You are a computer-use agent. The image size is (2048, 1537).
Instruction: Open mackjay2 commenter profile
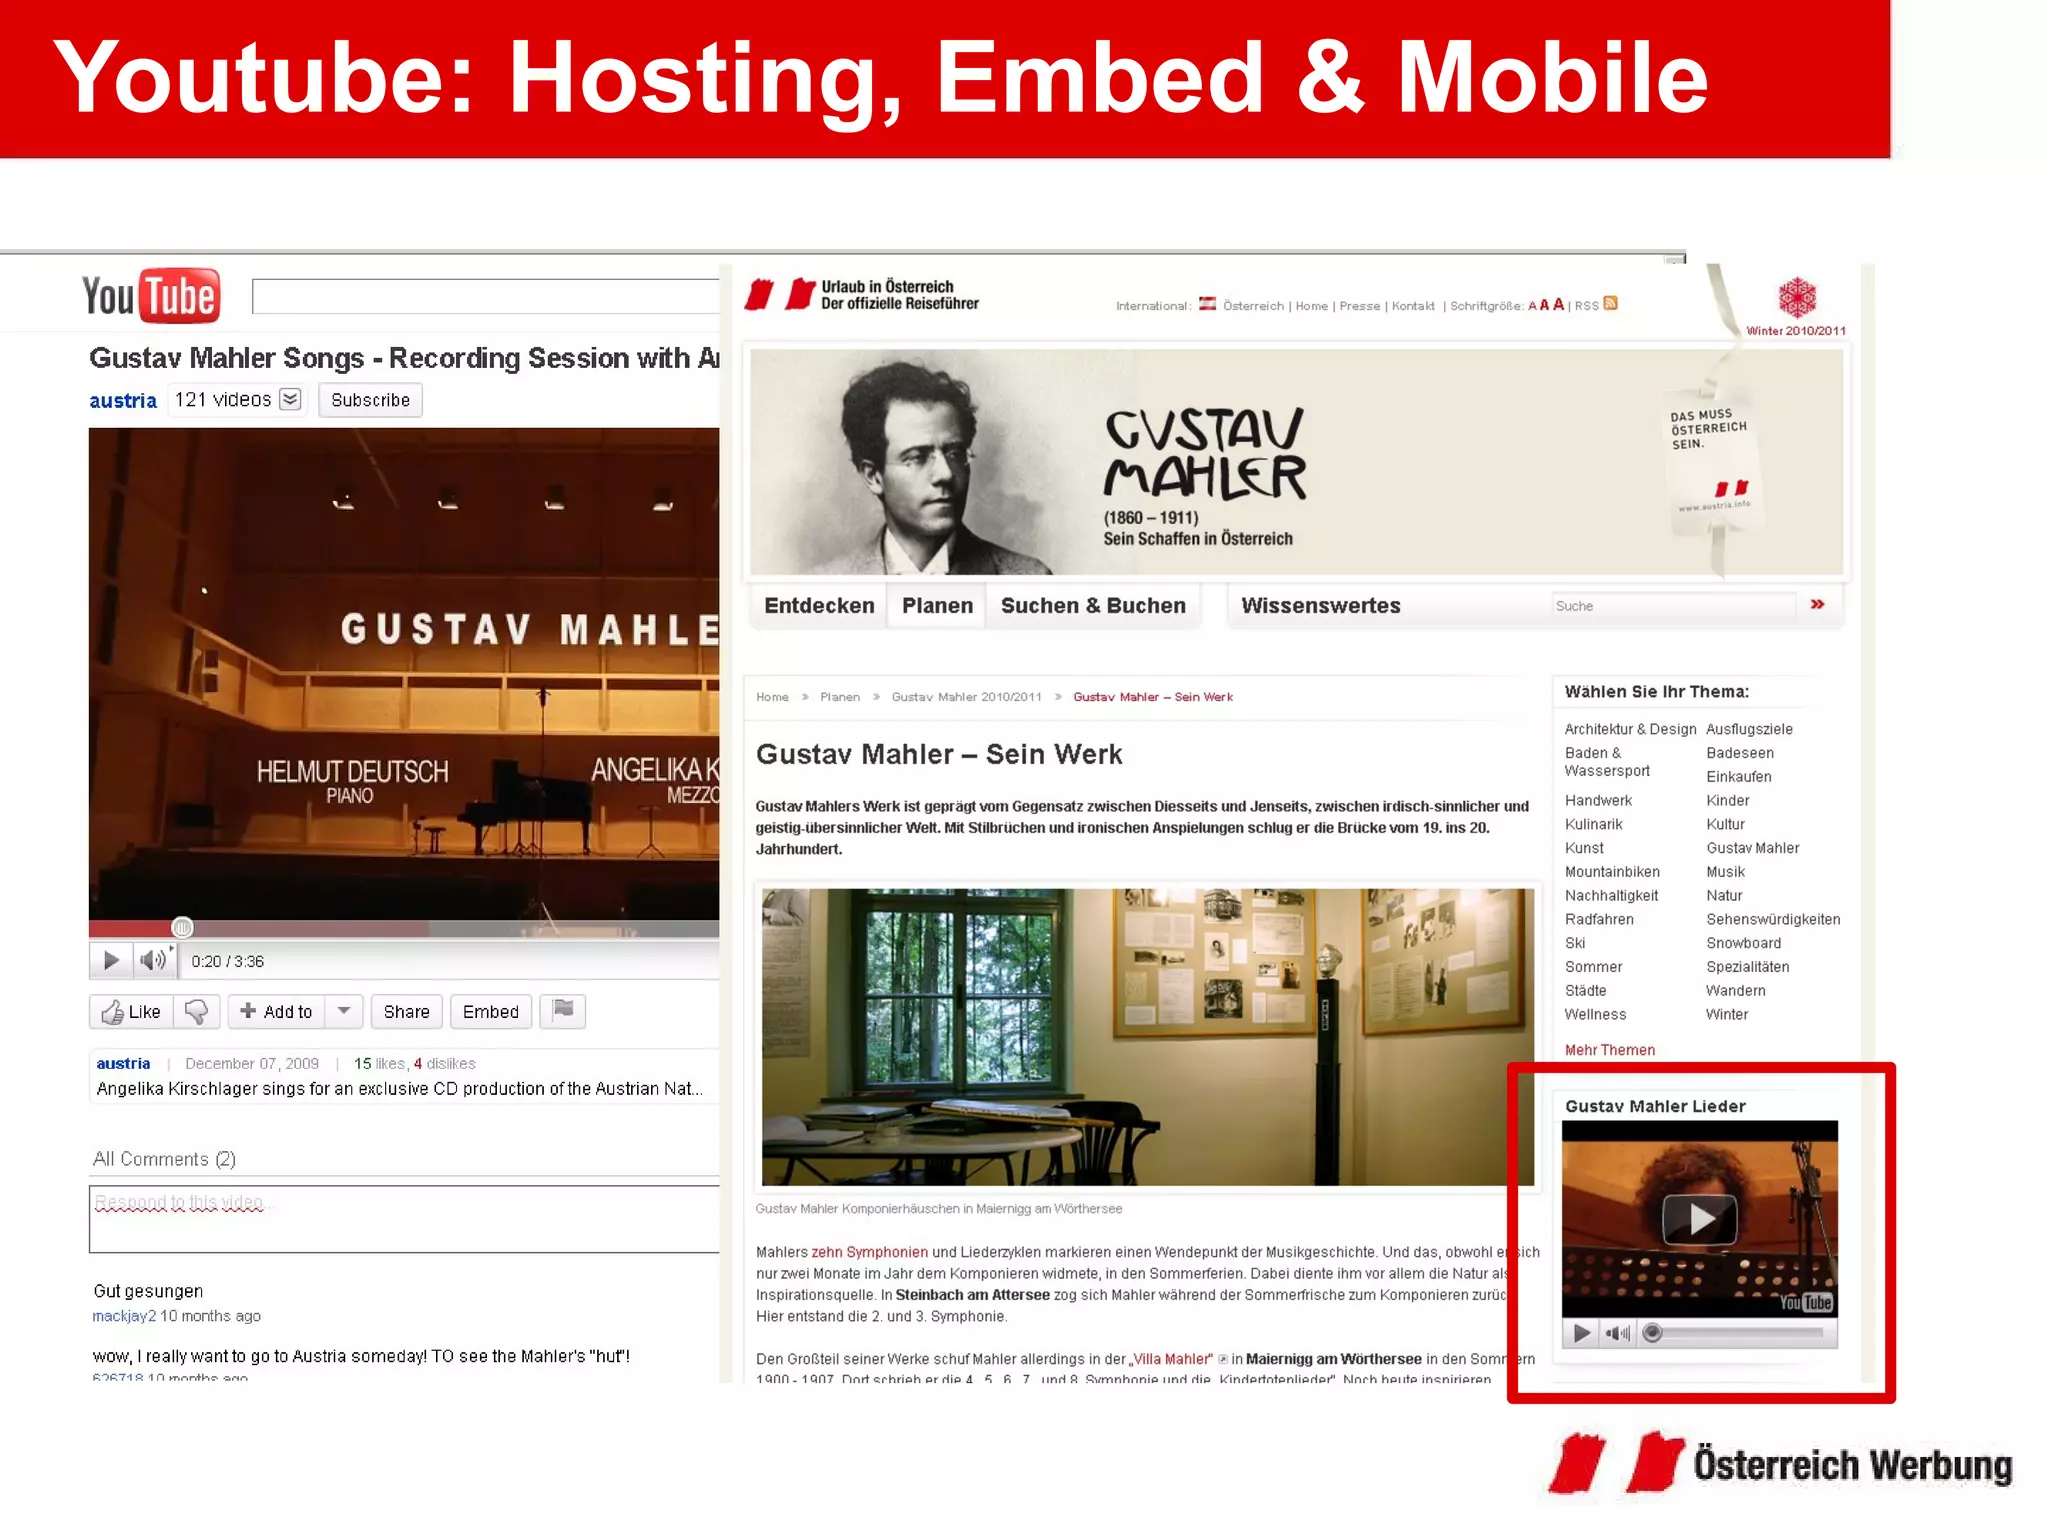pos(124,1316)
